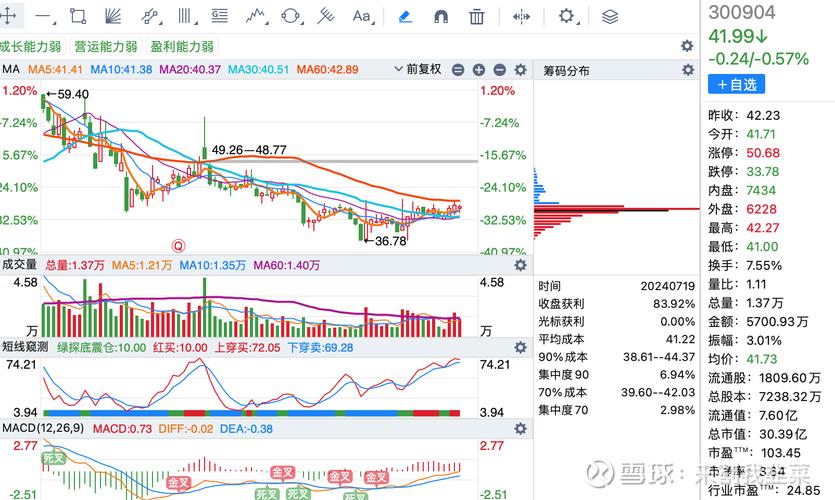The height and width of the screenshot is (500, 835).
Task: Open the Aa text annotation tool
Action: (362, 17)
